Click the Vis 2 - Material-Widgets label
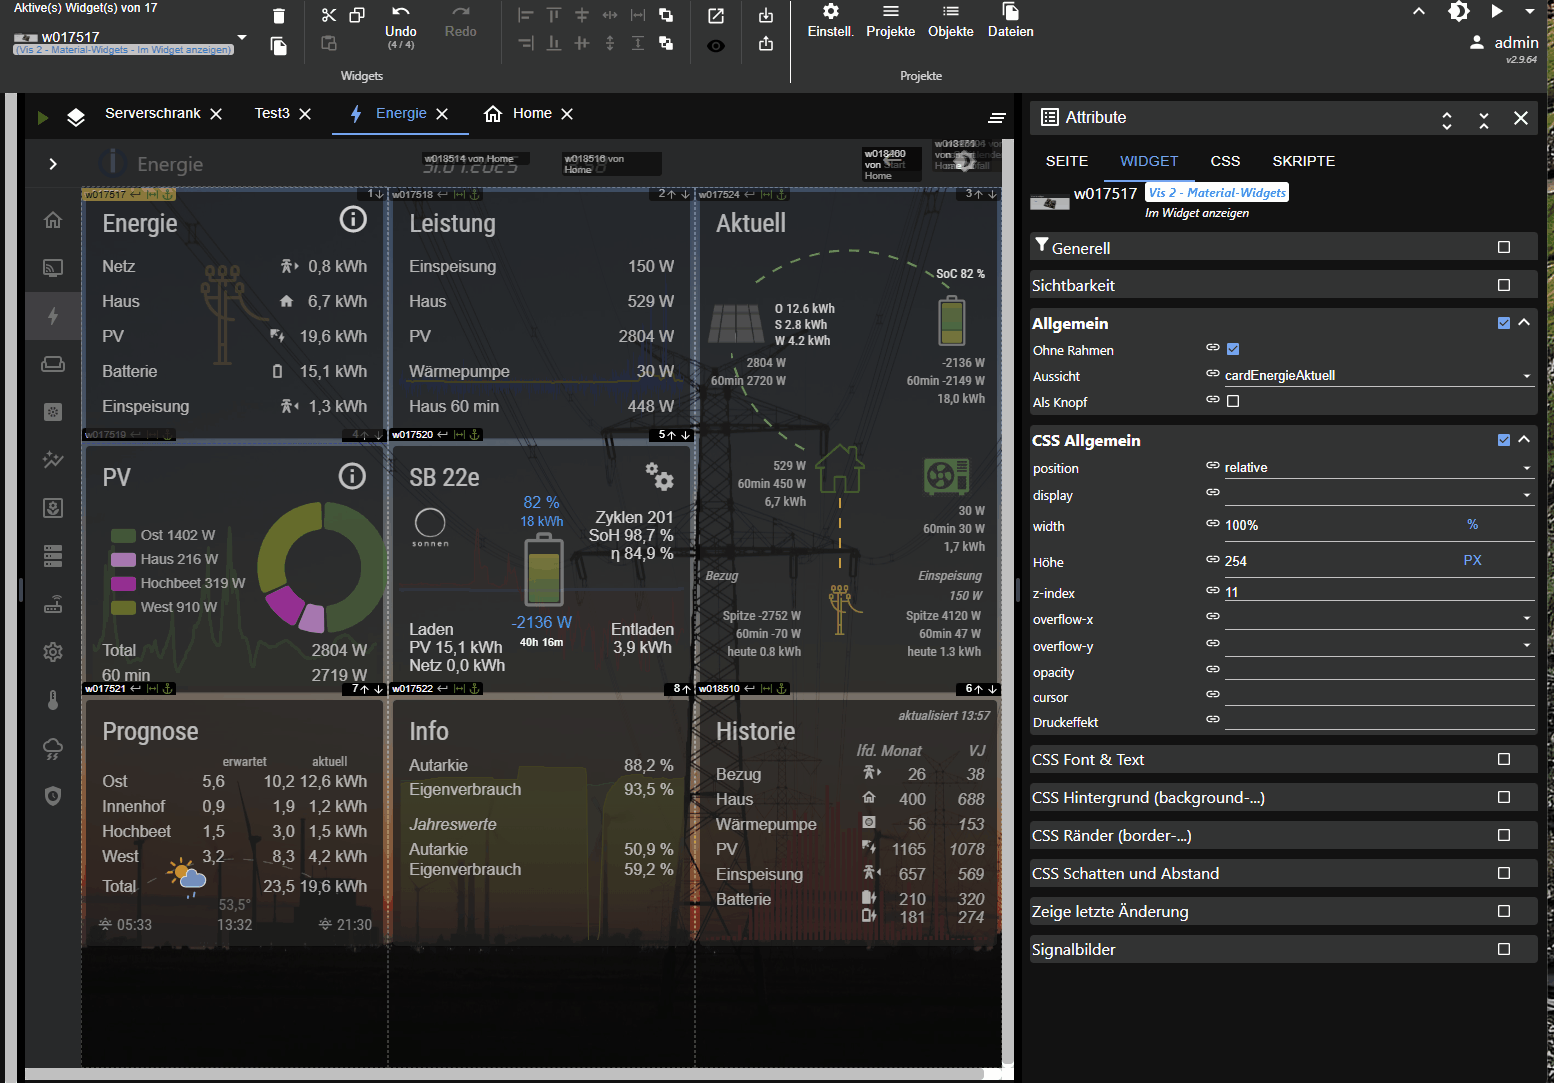The image size is (1554, 1083). (1216, 193)
